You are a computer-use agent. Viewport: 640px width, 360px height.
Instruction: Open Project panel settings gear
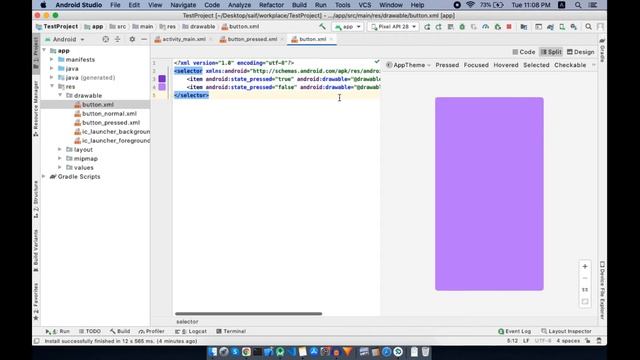pyautogui.click(x=132, y=39)
